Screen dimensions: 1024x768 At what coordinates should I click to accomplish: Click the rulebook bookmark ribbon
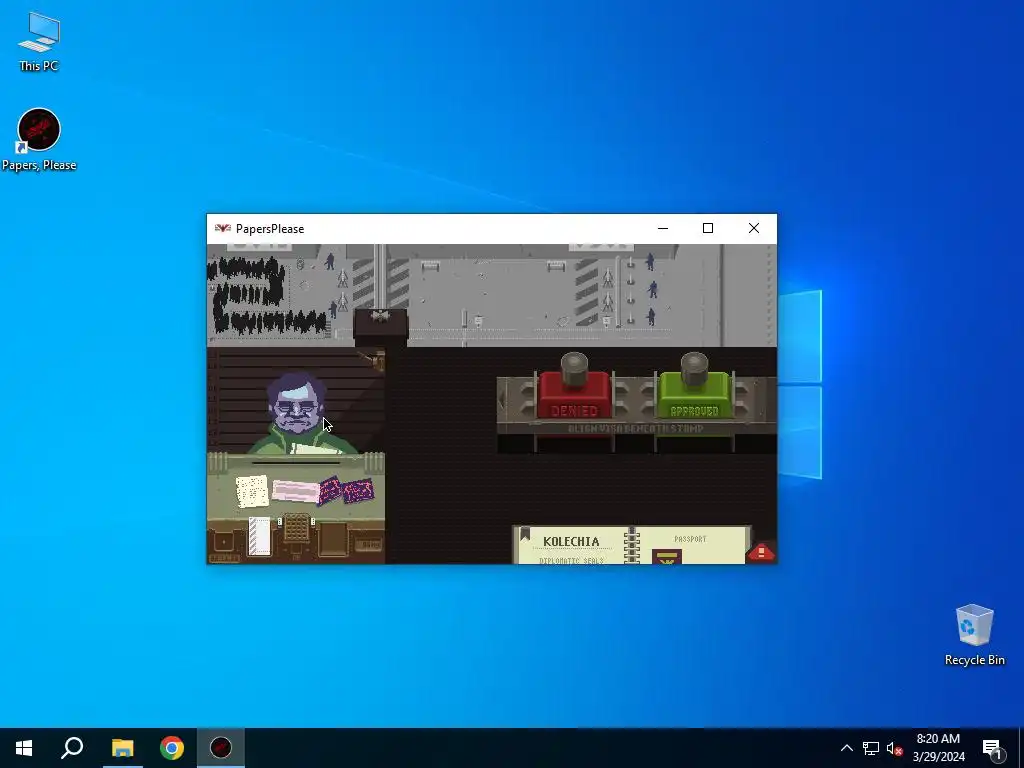(524, 535)
